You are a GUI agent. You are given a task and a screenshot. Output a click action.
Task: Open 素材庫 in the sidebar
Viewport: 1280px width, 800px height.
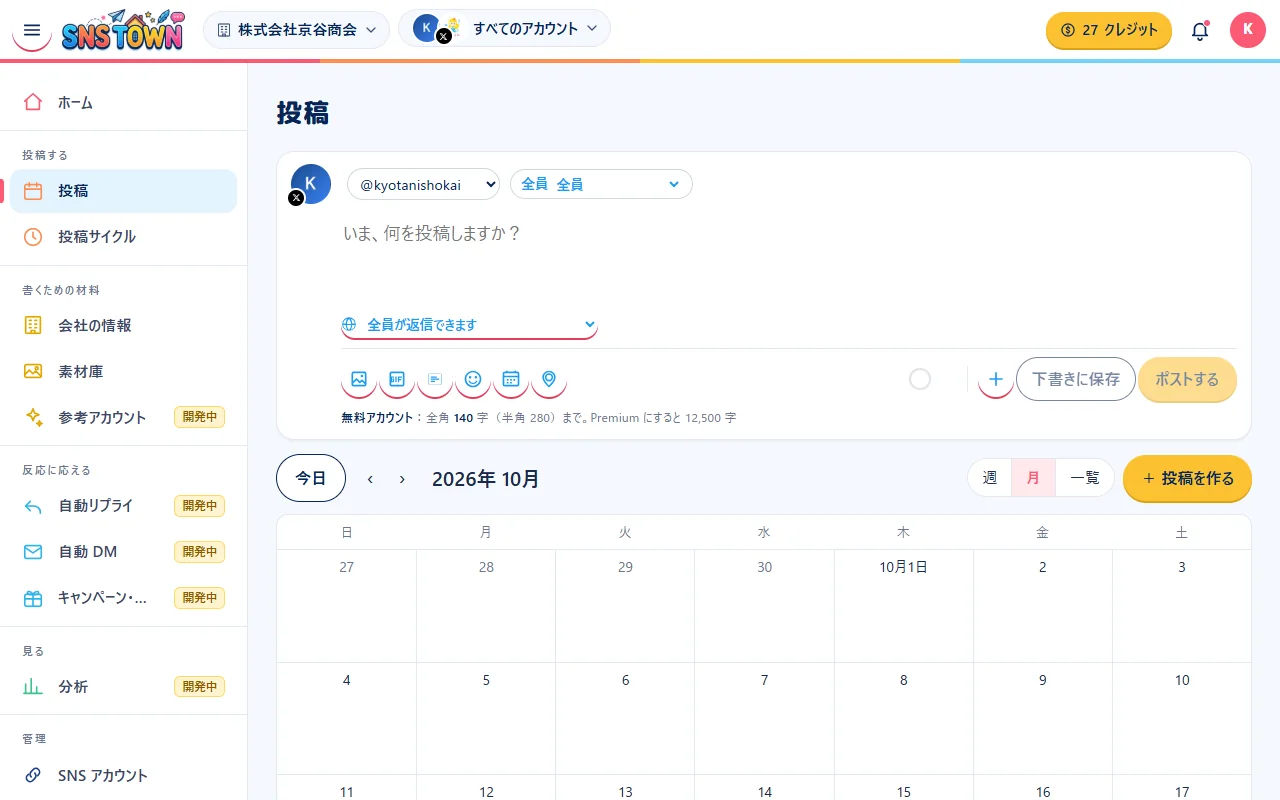tap(124, 371)
